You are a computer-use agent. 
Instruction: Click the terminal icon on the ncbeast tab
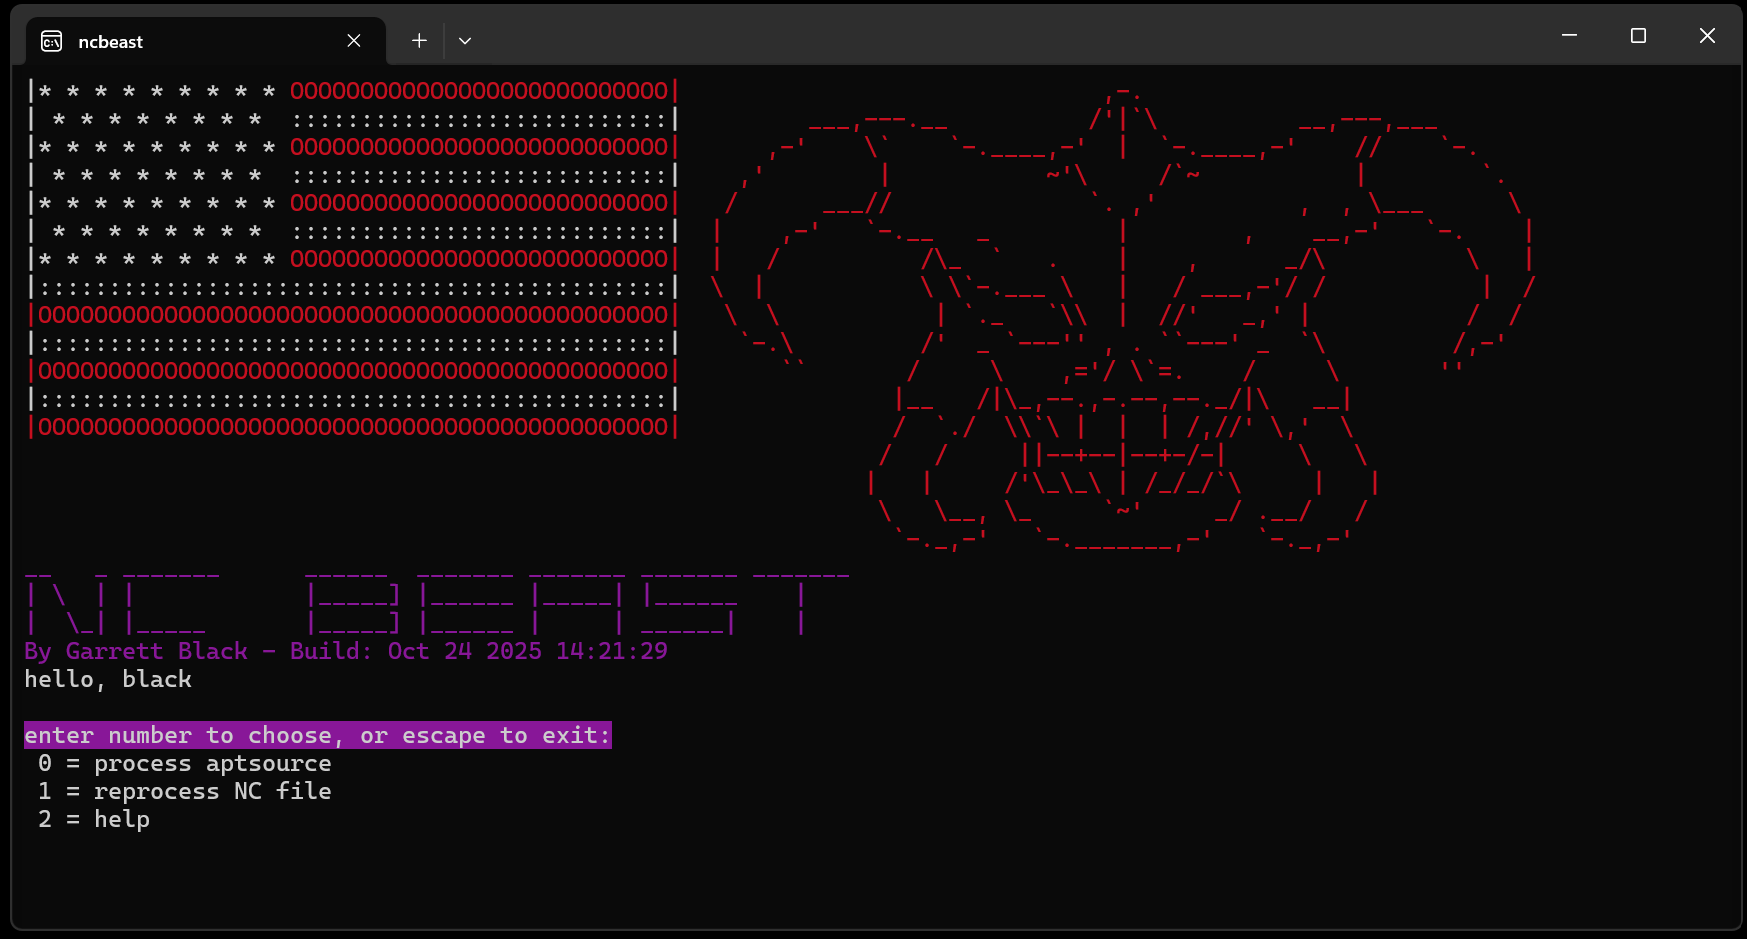click(51, 41)
